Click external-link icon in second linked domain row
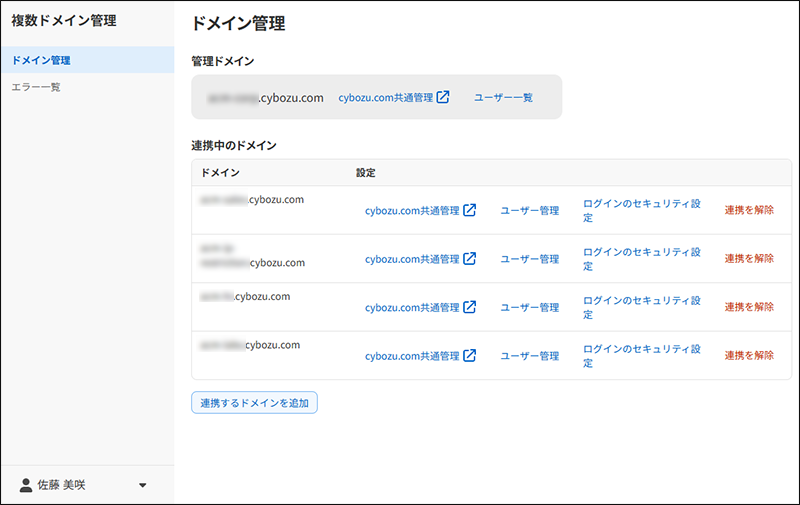800x505 pixels. click(x=469, y=259)
